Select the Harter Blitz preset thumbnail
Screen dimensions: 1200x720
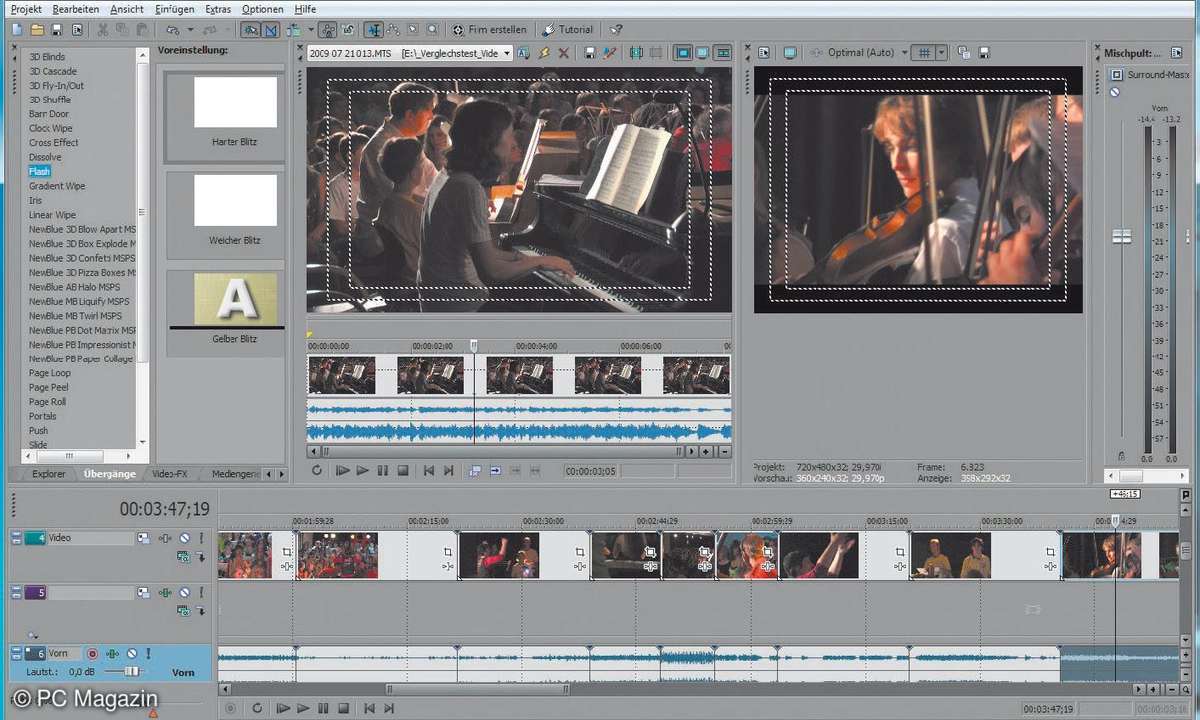[x=235, y=103]
